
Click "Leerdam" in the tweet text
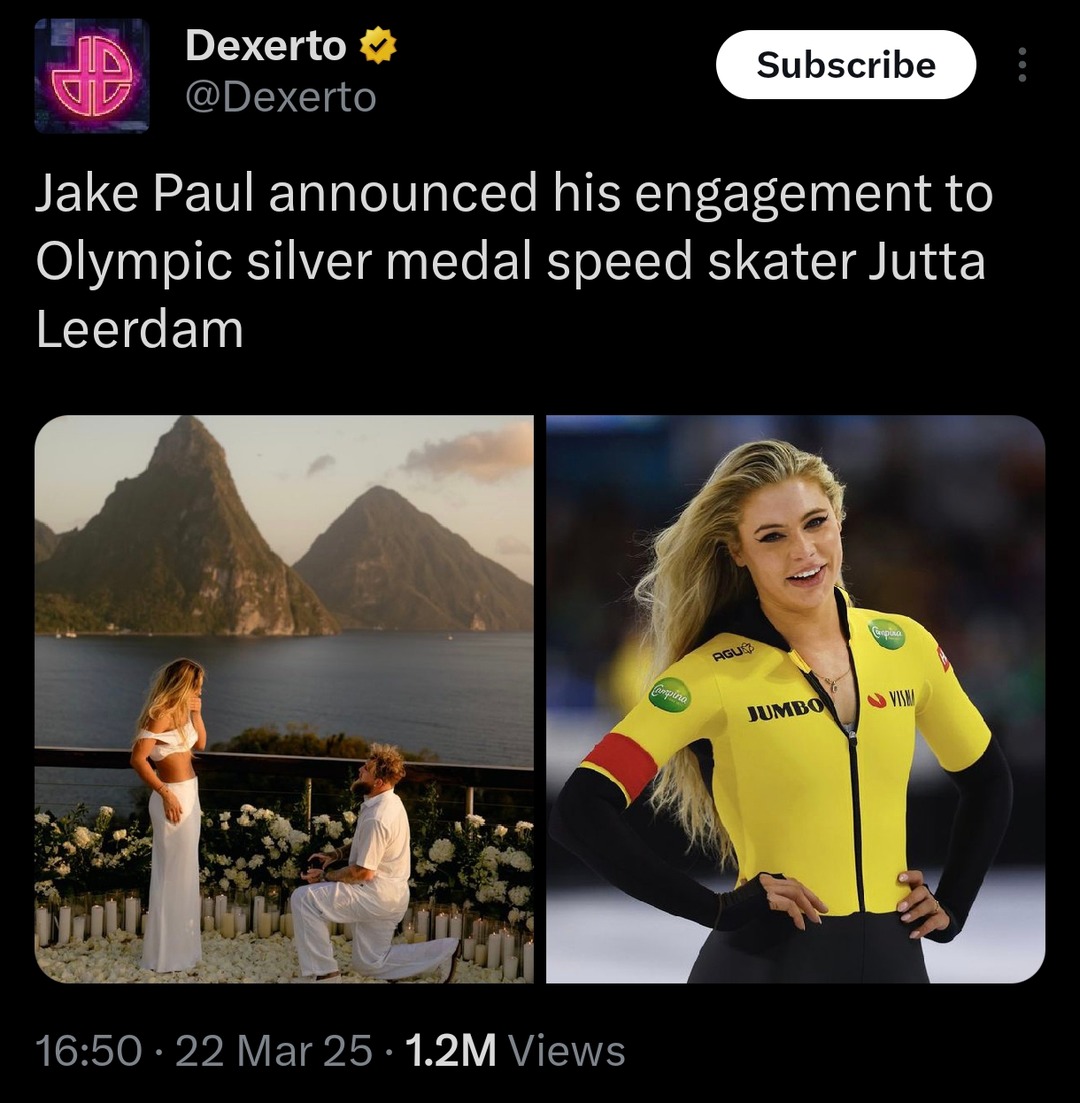[140, 330]
